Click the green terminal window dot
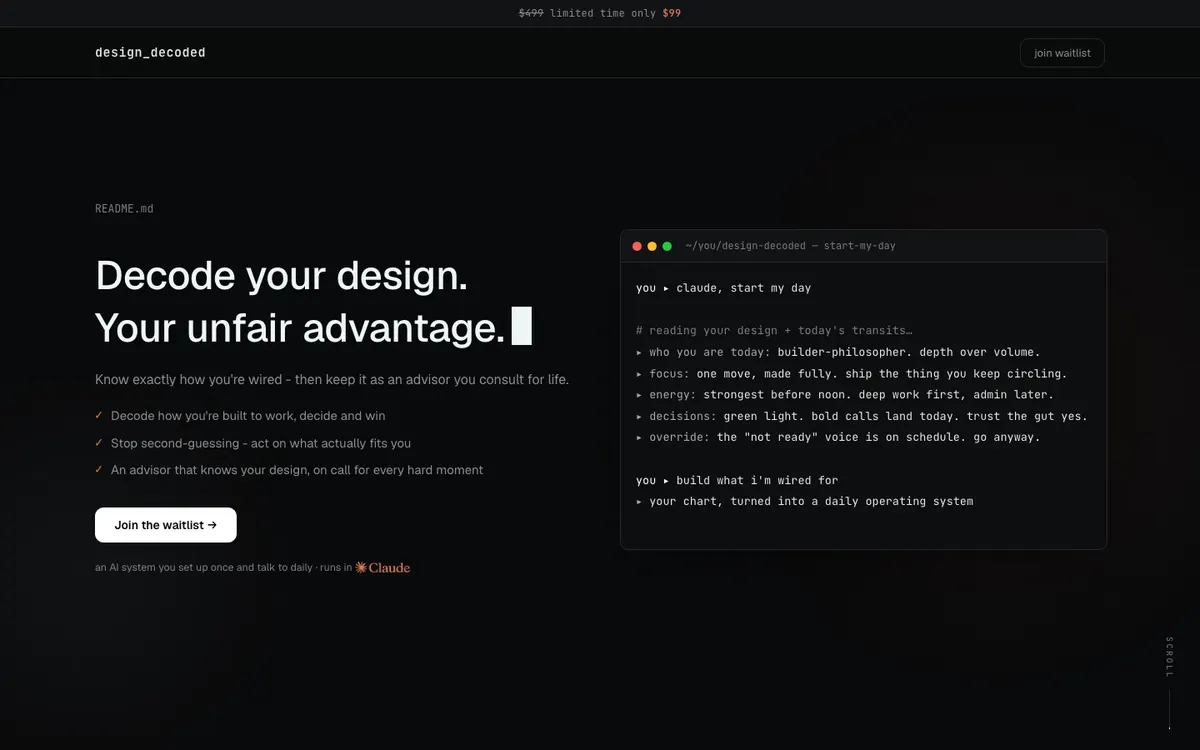 tap(667, 246)
